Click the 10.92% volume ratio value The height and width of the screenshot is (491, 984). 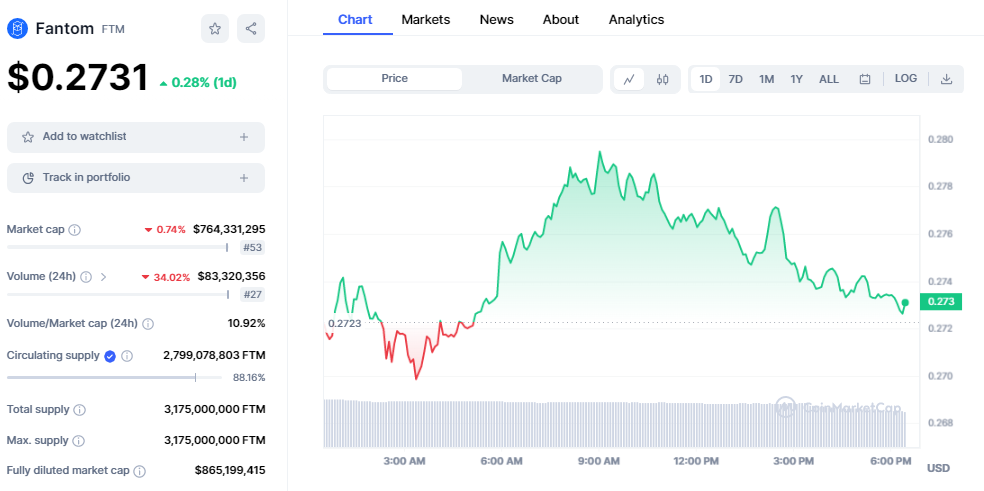point(246,323)
